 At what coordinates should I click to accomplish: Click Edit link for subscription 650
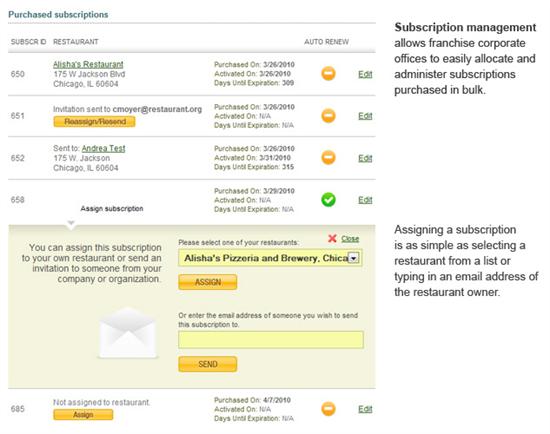pos(365,74)
